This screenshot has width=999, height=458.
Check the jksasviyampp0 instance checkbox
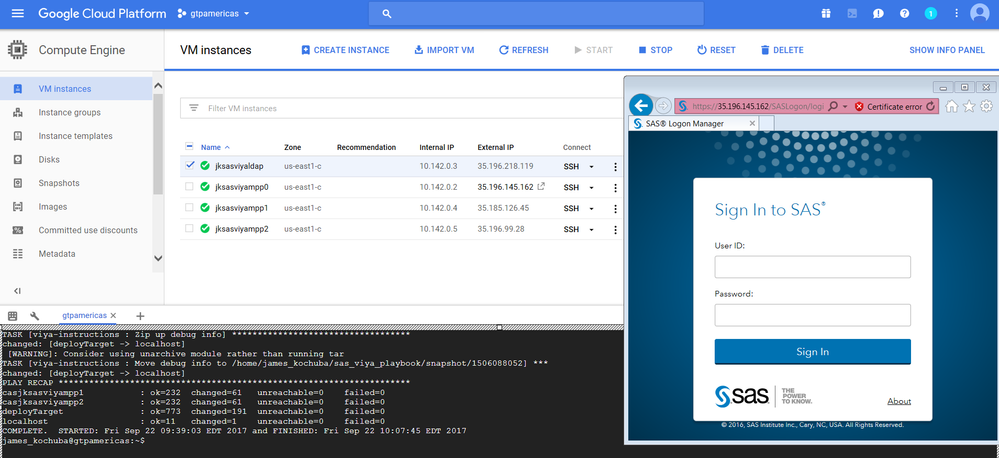(190, 187)
